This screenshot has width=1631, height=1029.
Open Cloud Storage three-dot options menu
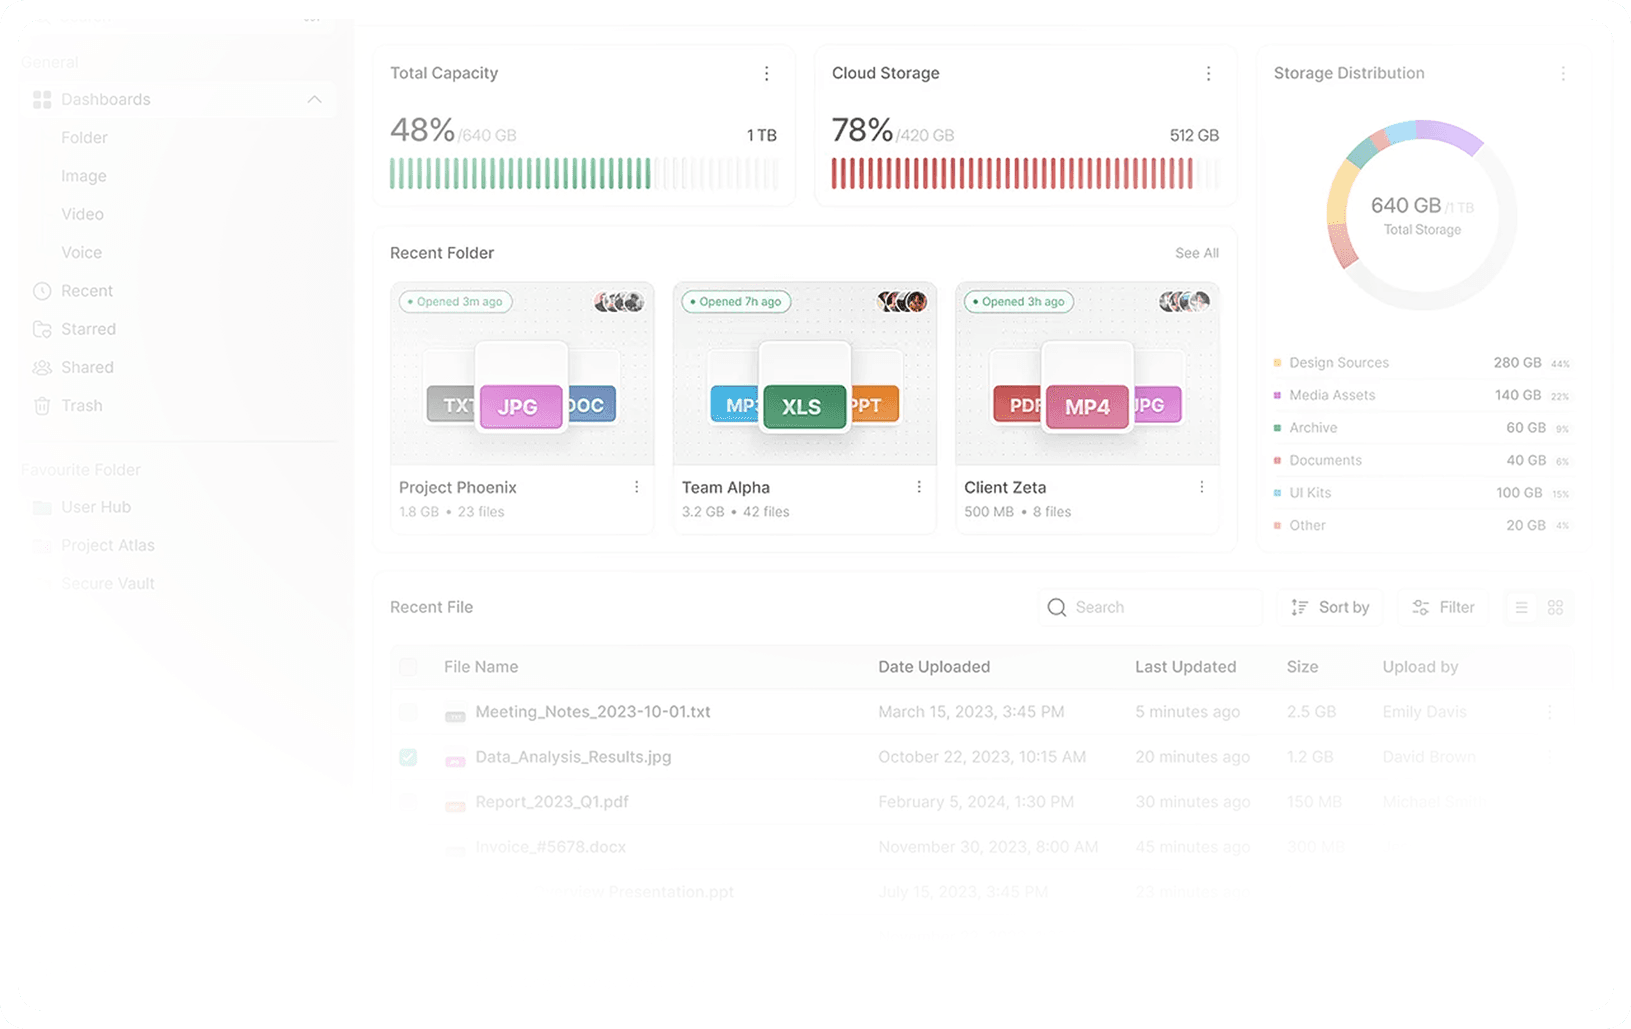[x=1208, y=73]
